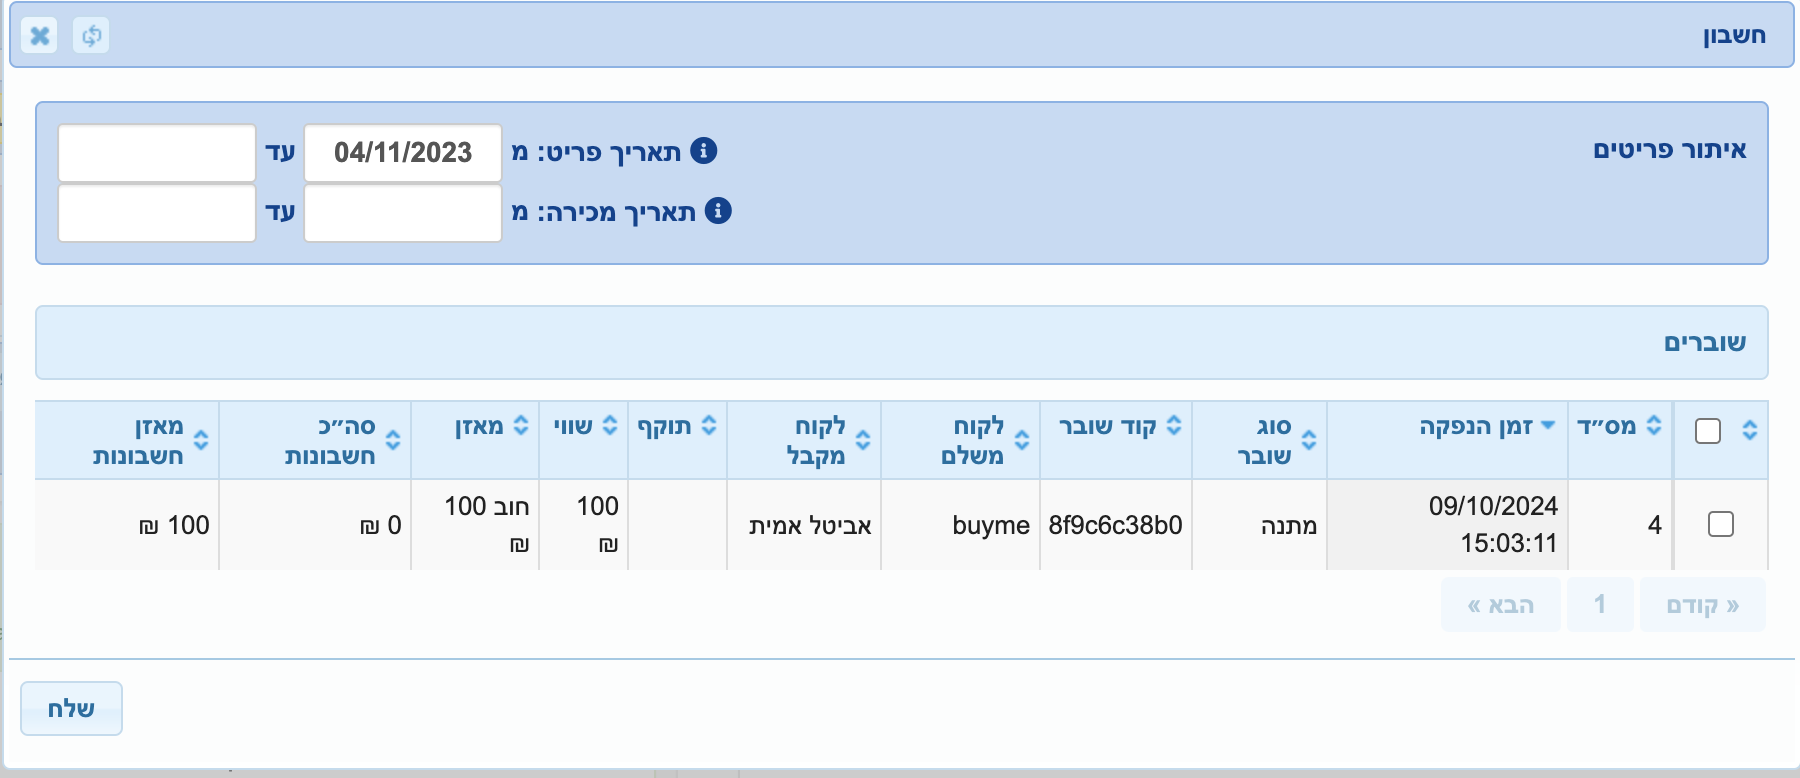Sort by שווי column arrows
Image resolution: width=1800 pixels, height=778 pixels.
point(610,425)
